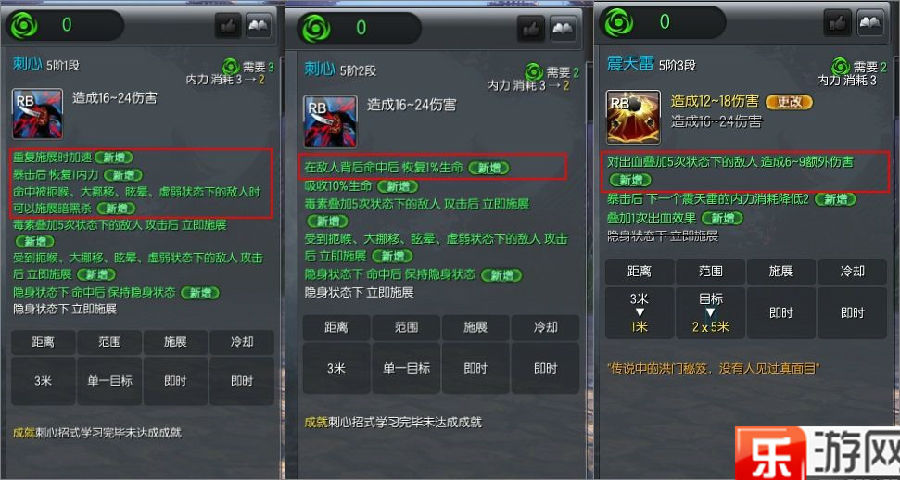The height and width of the screenshot is (480, 900).
Task: Click the green swirl point icon in the left panel
Action: [x=24, y=26]
